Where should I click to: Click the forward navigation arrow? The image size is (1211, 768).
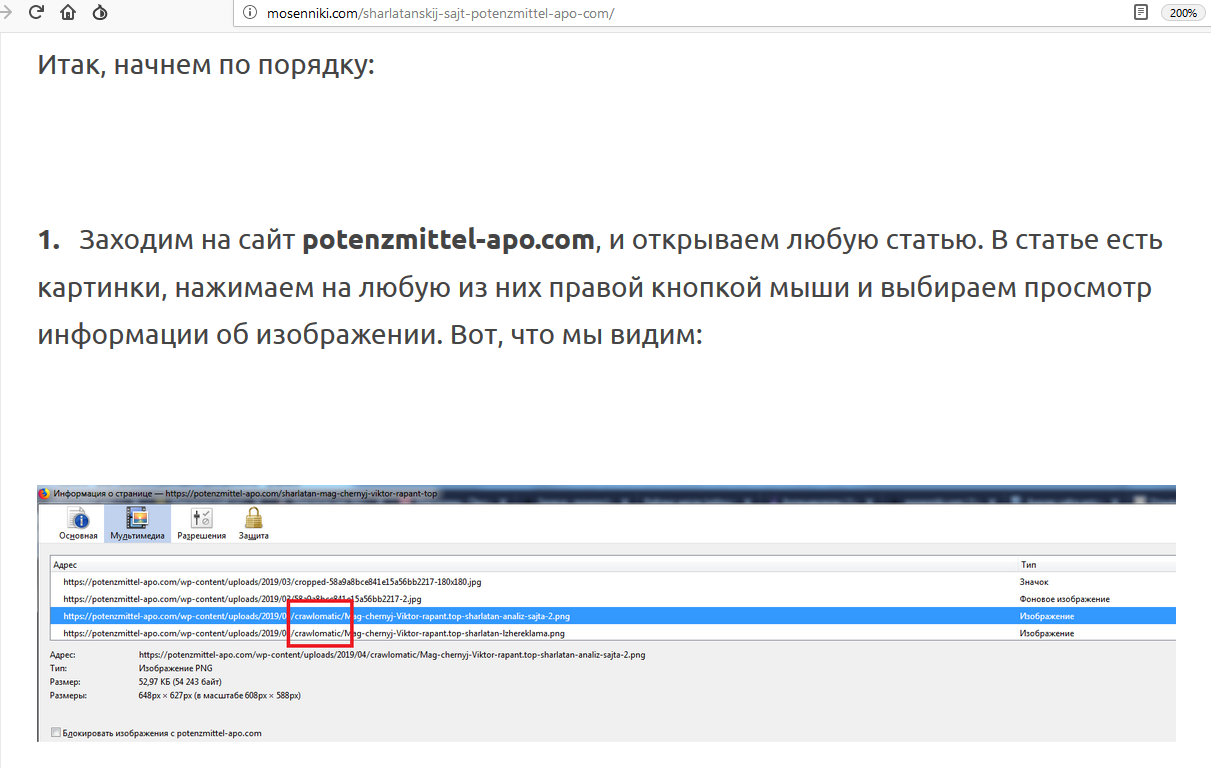coord(7,13)
